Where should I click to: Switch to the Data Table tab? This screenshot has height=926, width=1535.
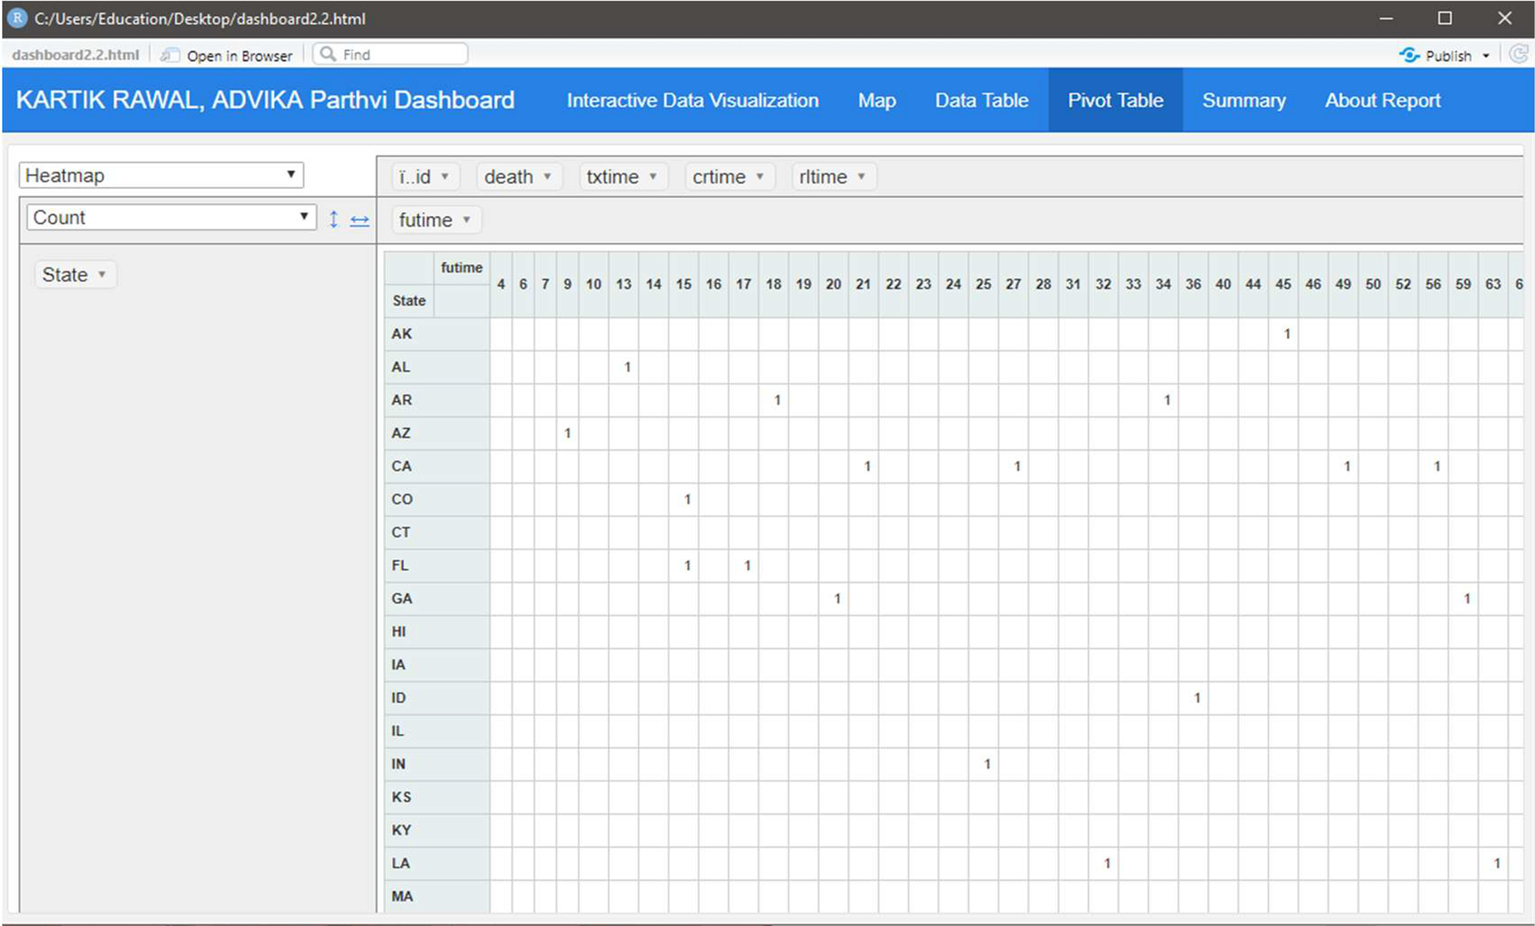click(982, 100)
